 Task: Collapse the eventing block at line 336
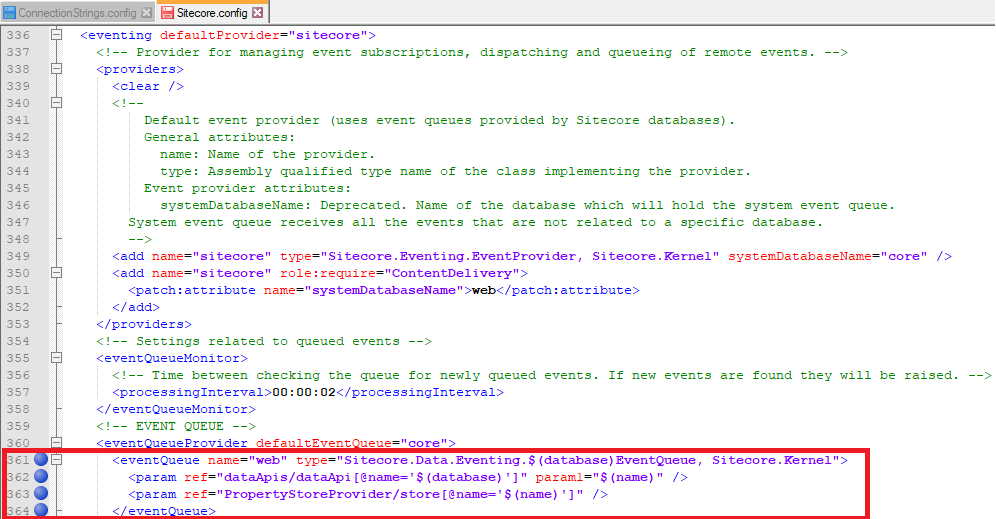coord(57,35)
